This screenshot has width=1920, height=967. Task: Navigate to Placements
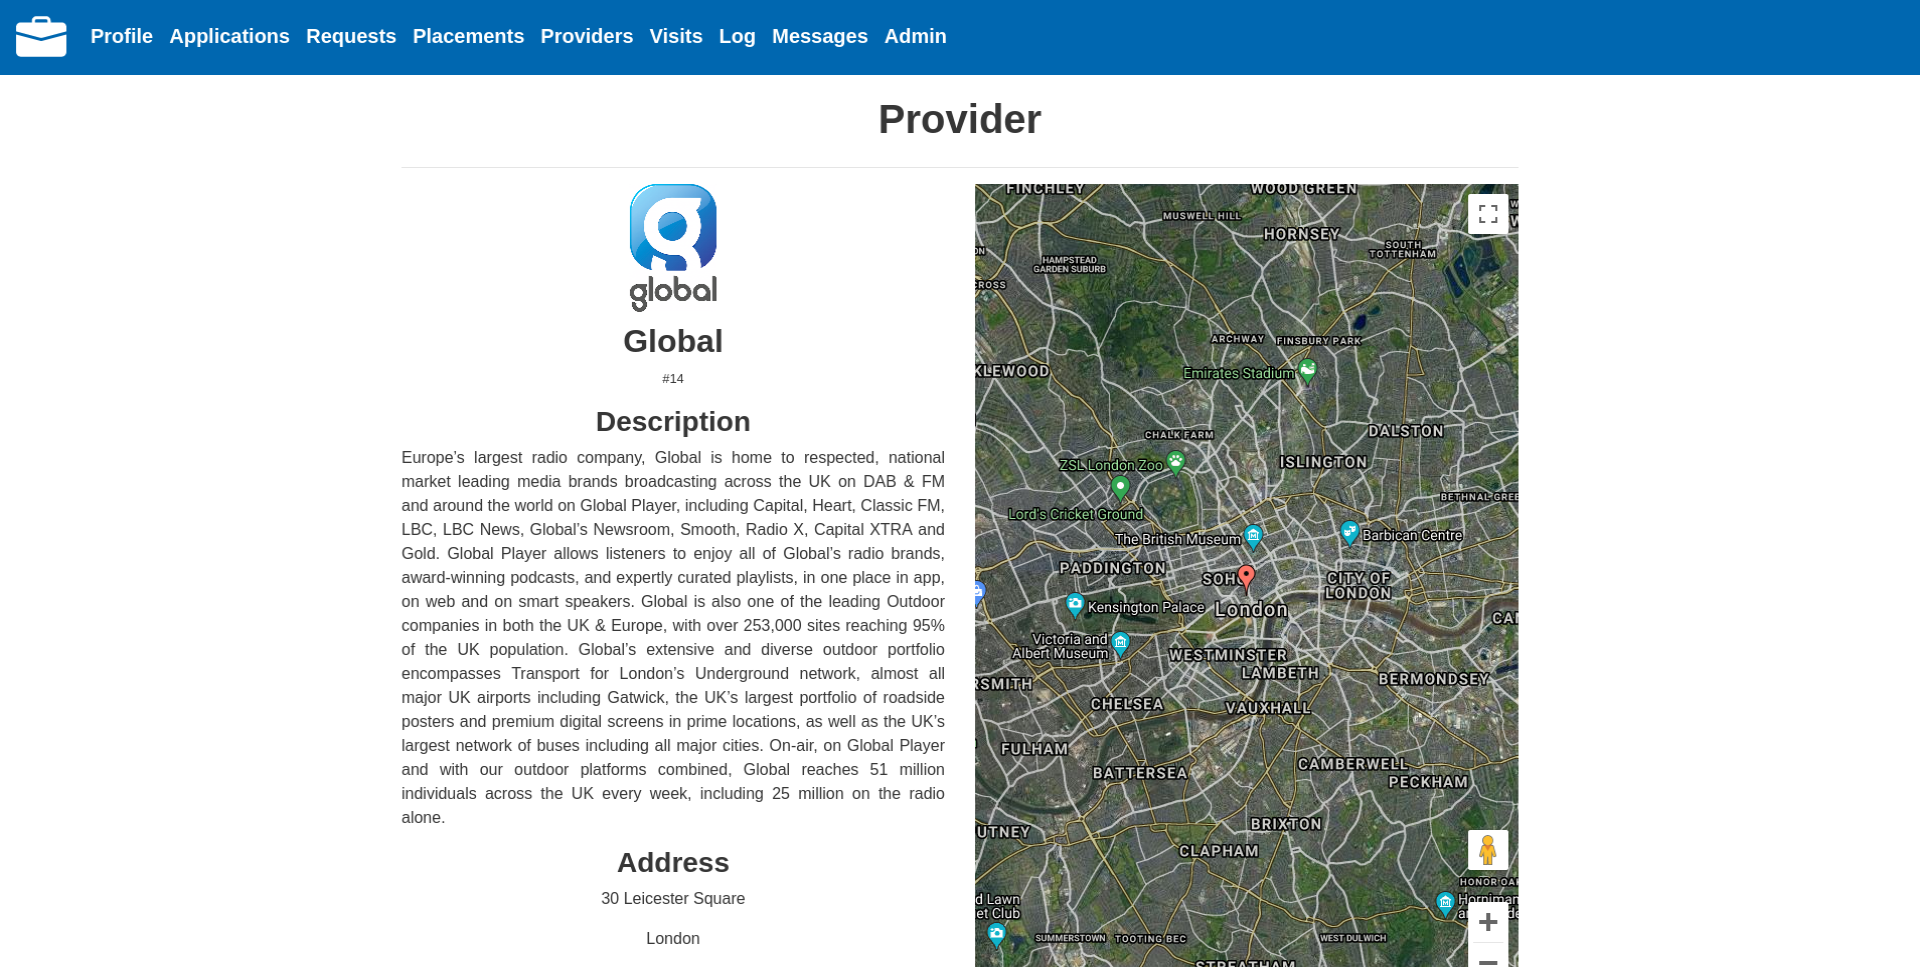coord(468,36)
